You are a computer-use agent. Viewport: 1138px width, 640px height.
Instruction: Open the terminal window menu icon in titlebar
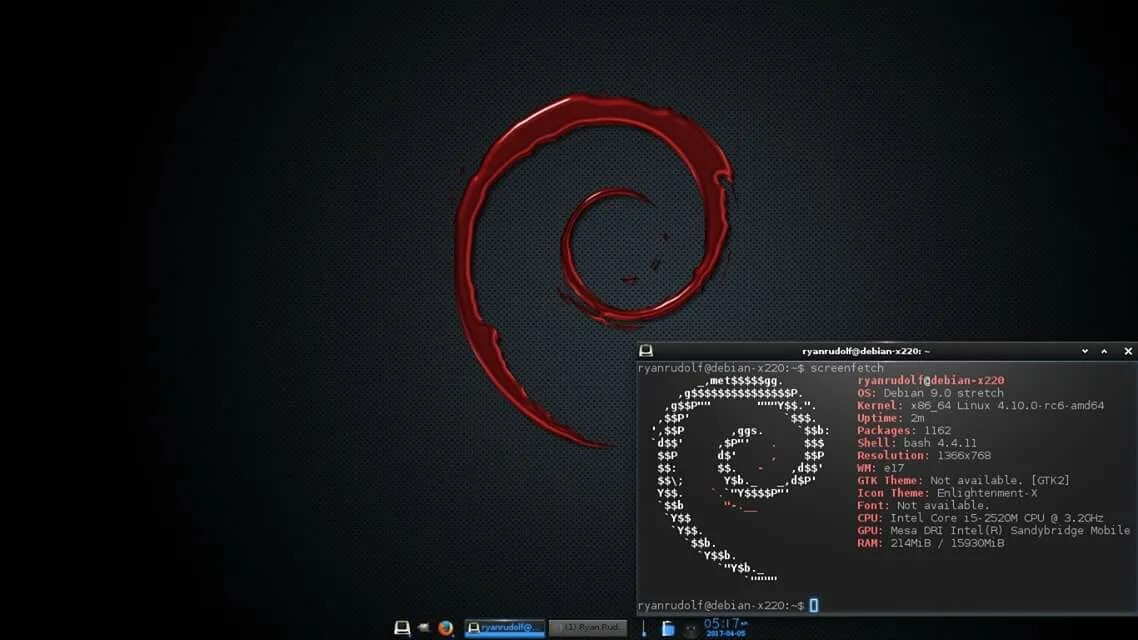point(645,351)
